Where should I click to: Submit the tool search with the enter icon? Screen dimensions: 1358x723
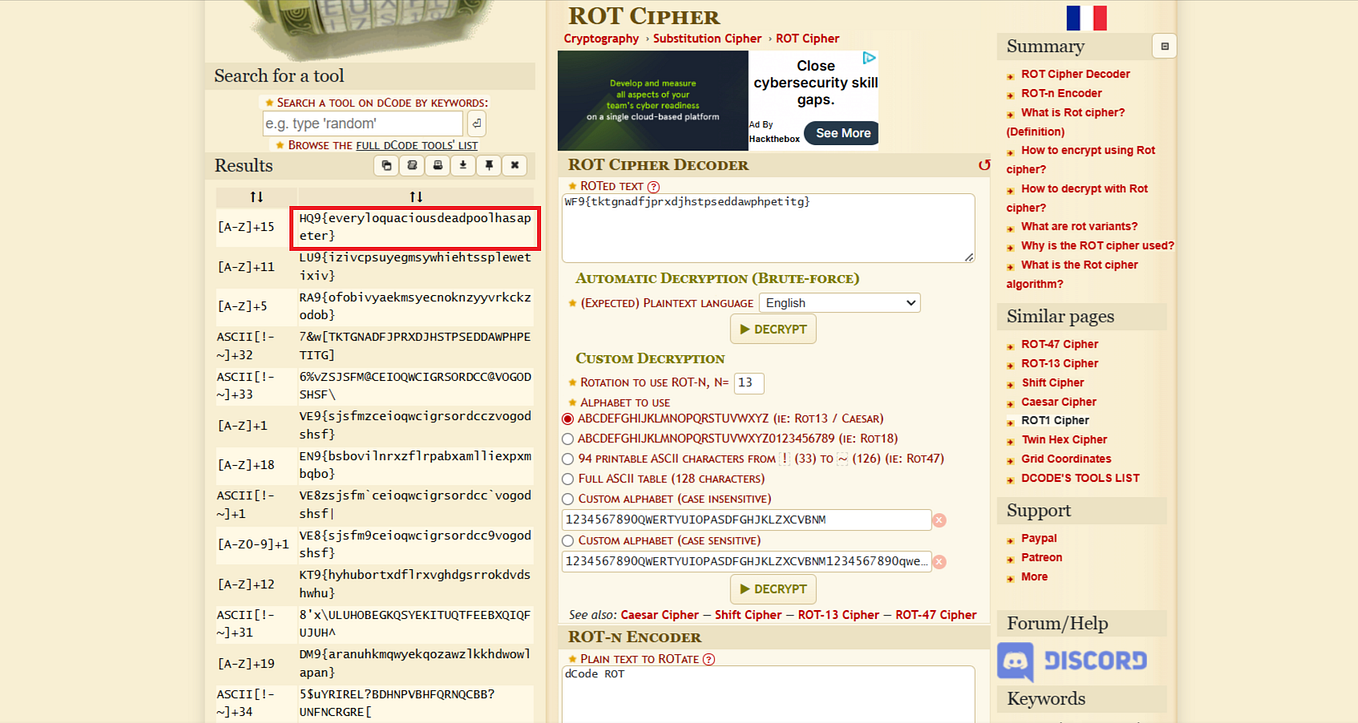click(x=476, y=122)
